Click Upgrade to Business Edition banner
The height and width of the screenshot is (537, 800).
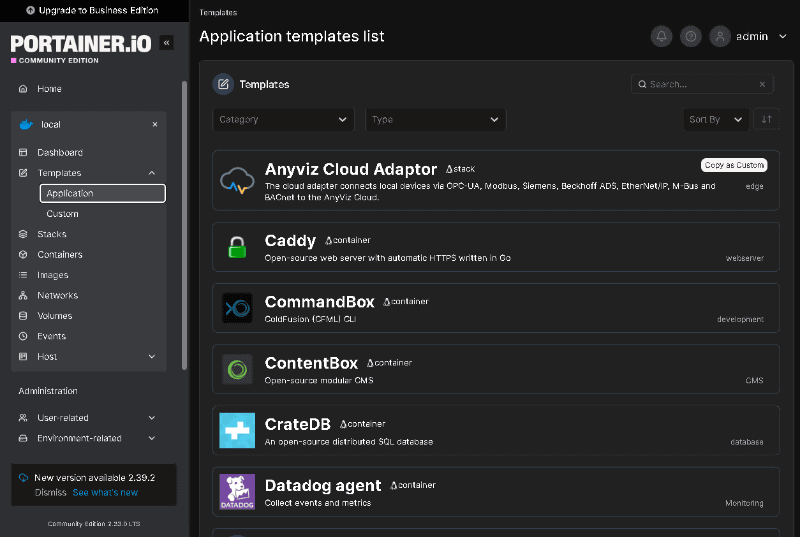pos(92,10)
